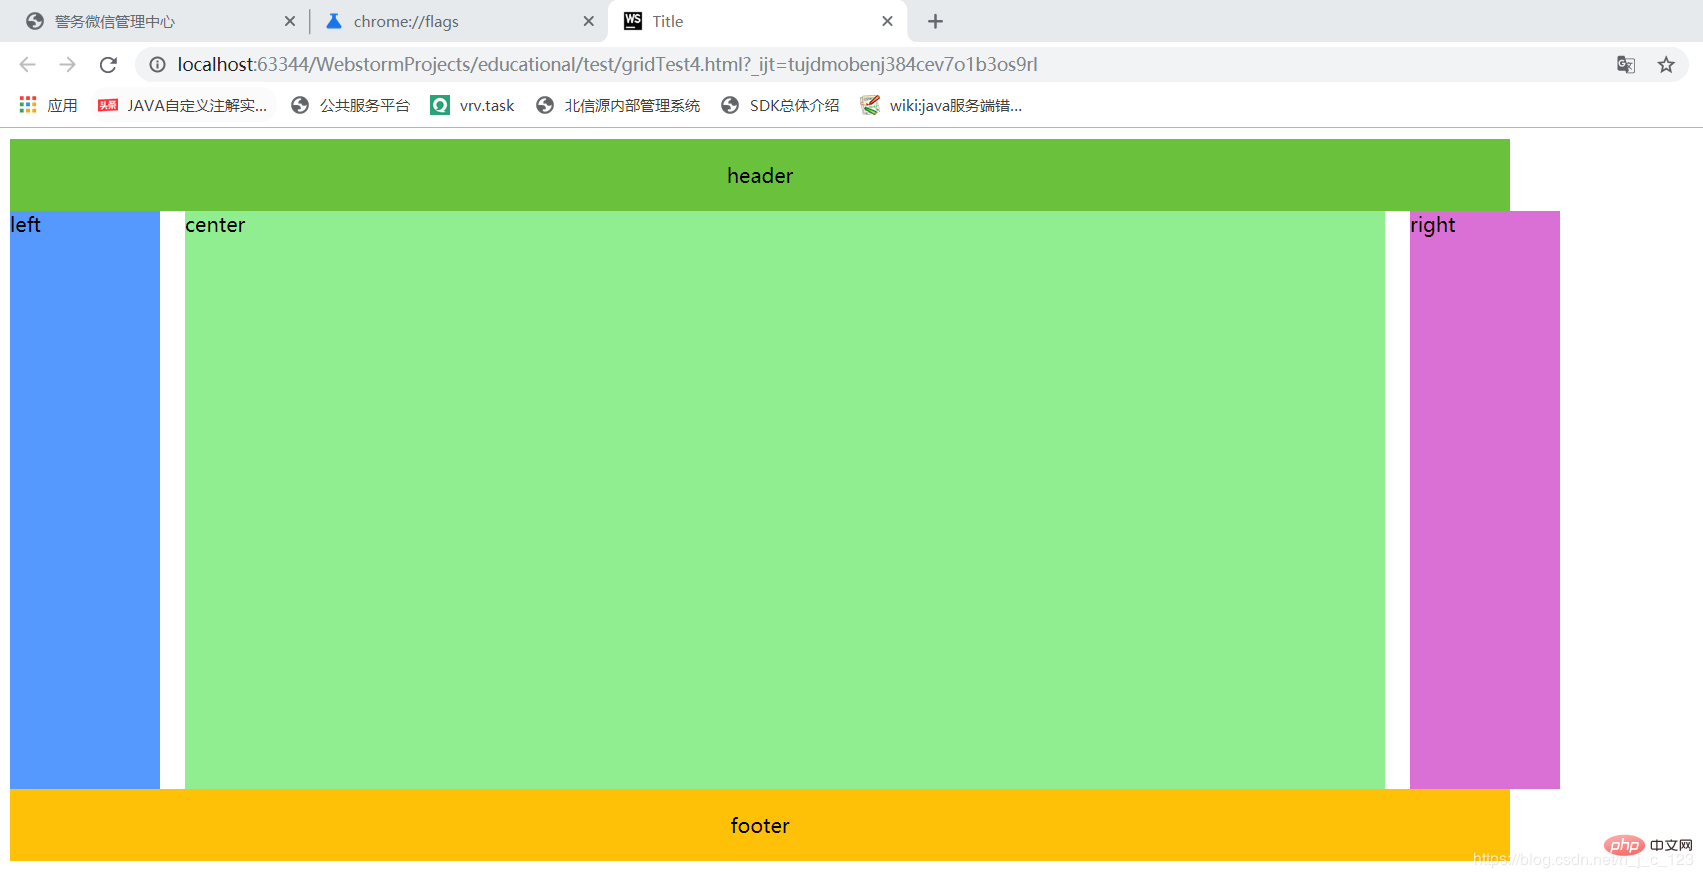The height and width of the screenshot is (878, 1703).
Task: Open the 公共服务平台 bookmark
Action: pos(350,105)
